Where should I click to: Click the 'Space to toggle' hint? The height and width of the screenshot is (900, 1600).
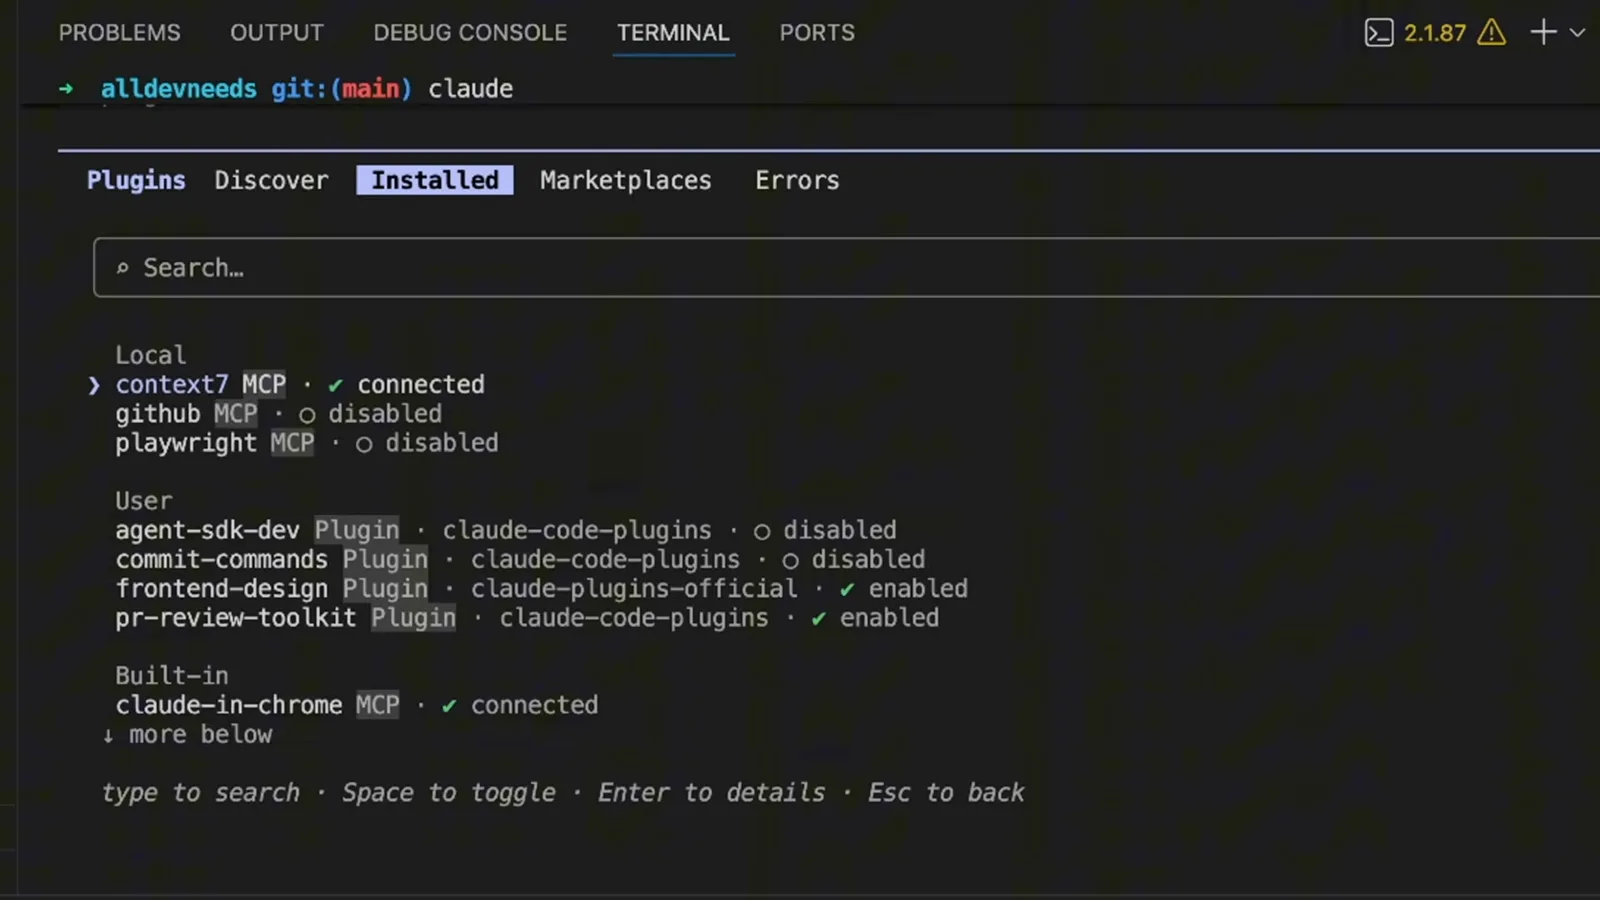448,792
